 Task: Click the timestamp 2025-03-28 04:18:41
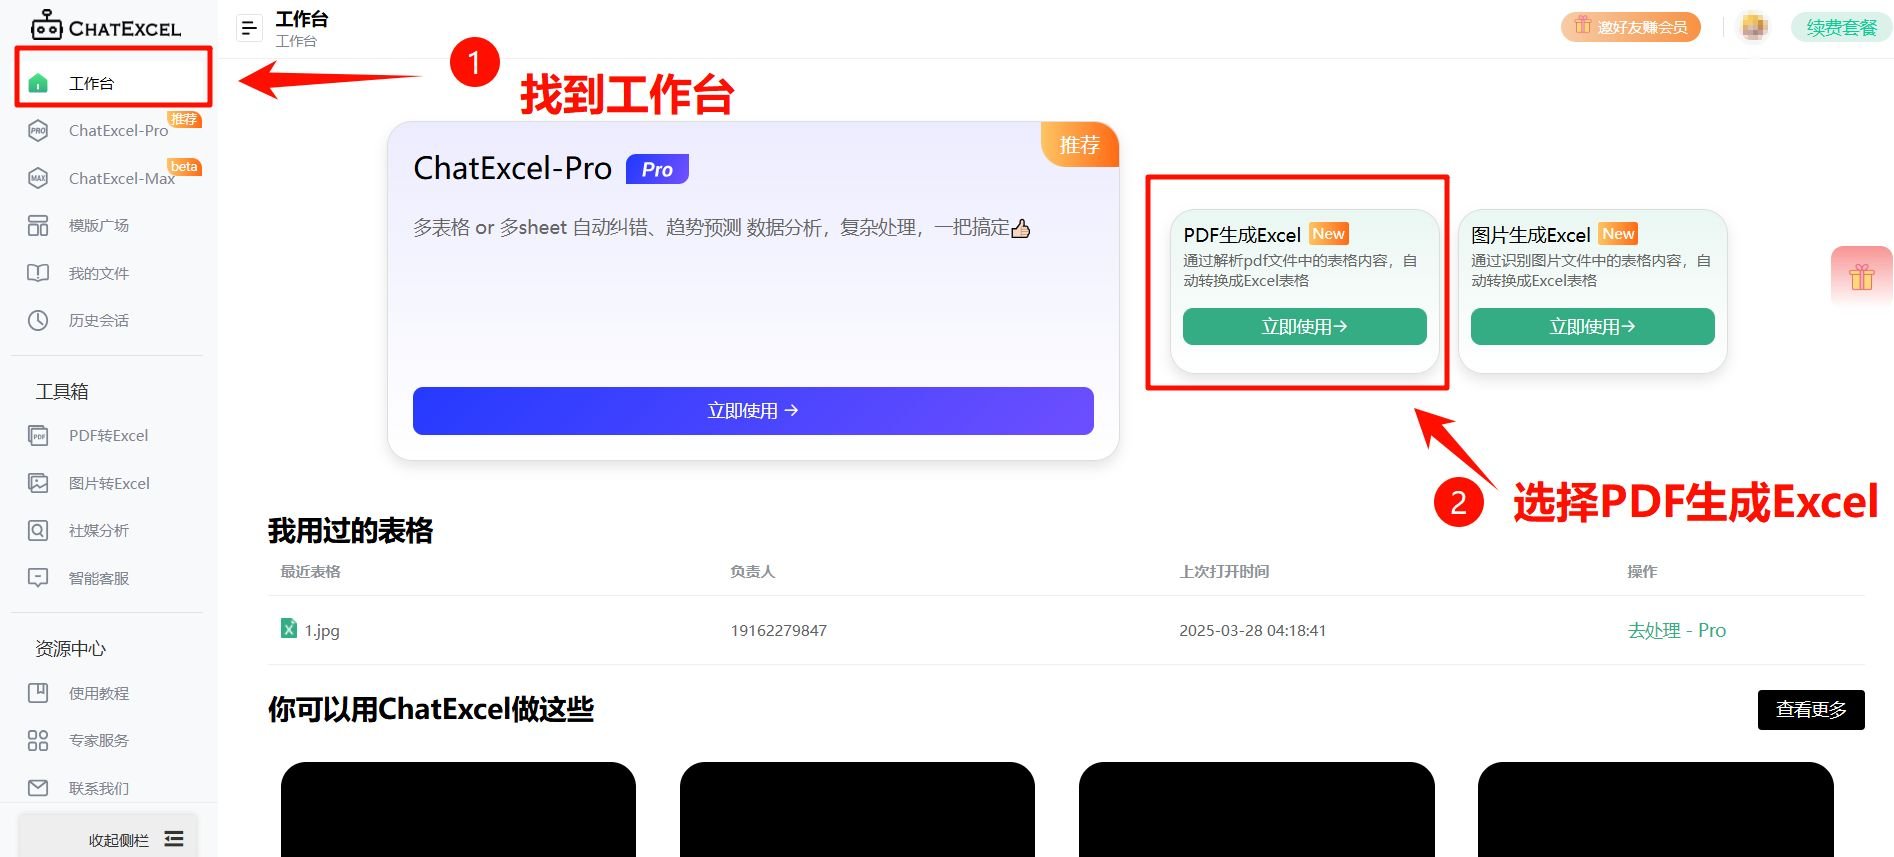[x=1253, y=631]
